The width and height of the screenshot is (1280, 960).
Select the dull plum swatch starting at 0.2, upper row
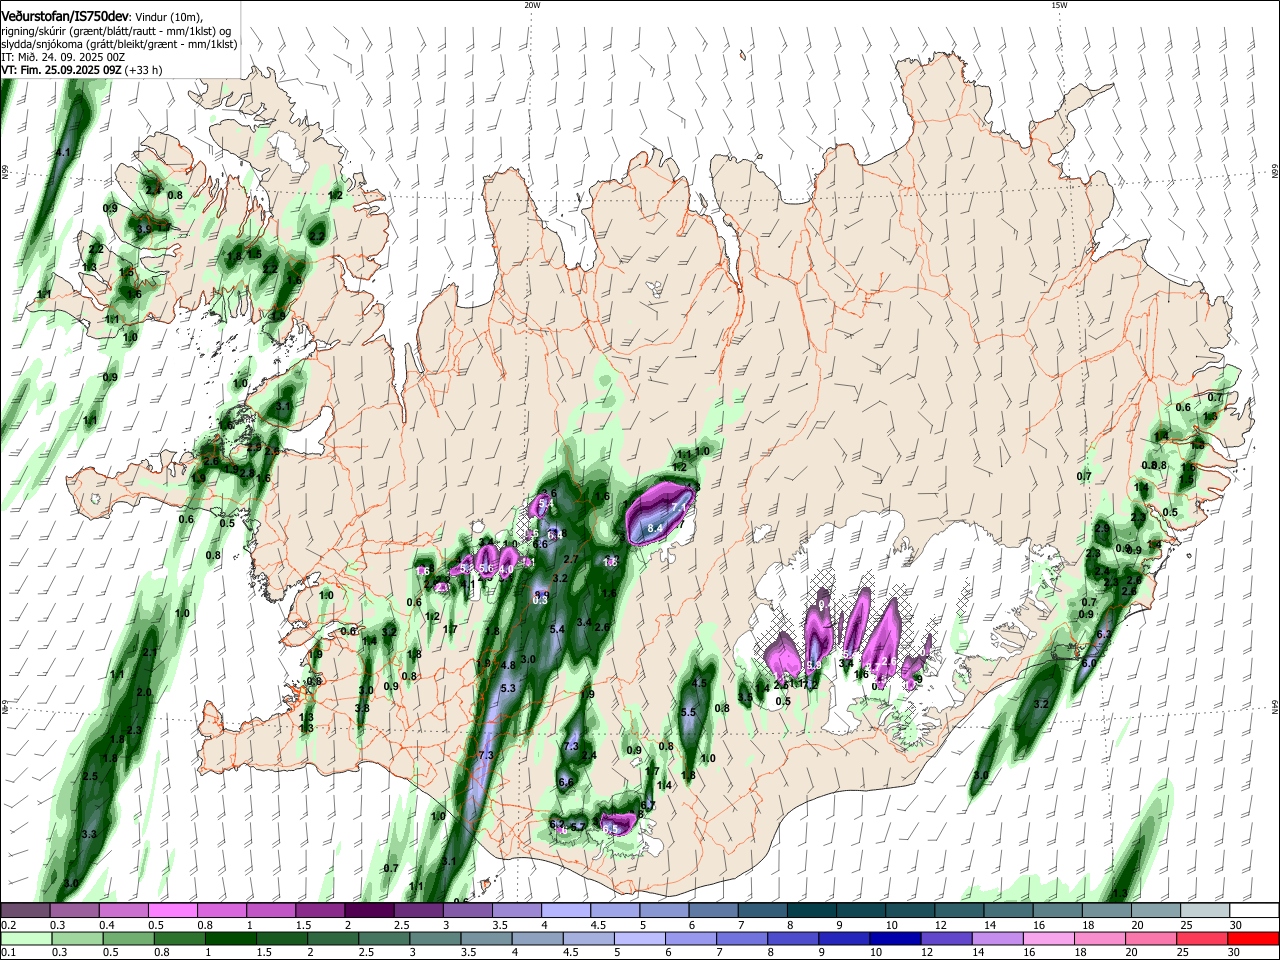click(25, 911)
